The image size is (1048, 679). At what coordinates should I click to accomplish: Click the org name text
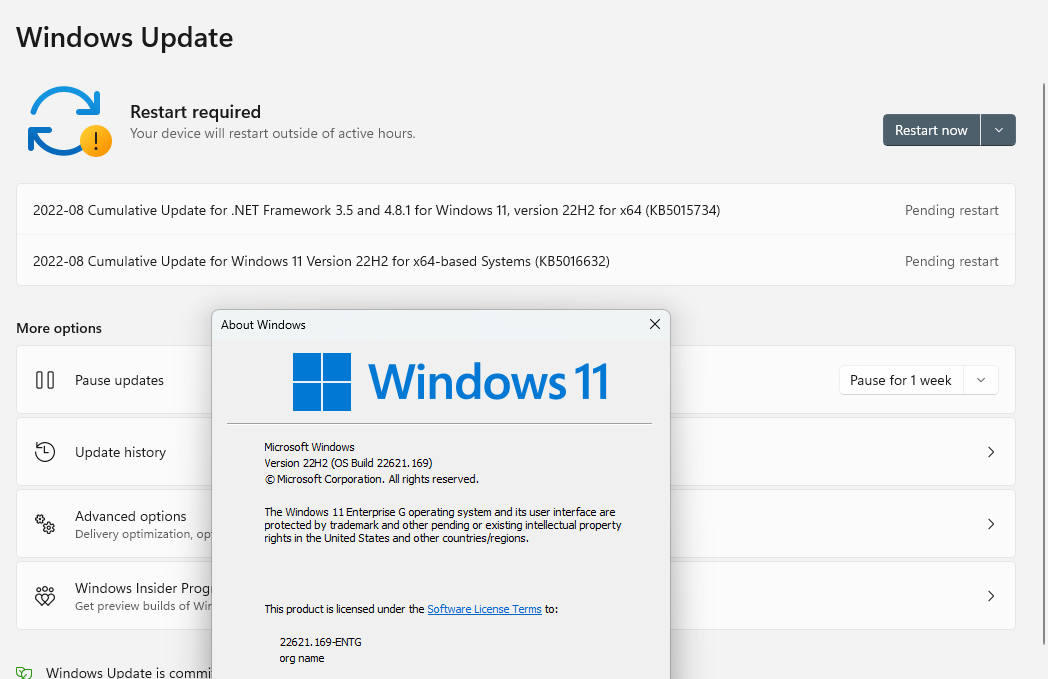click(x=301, y=658)
